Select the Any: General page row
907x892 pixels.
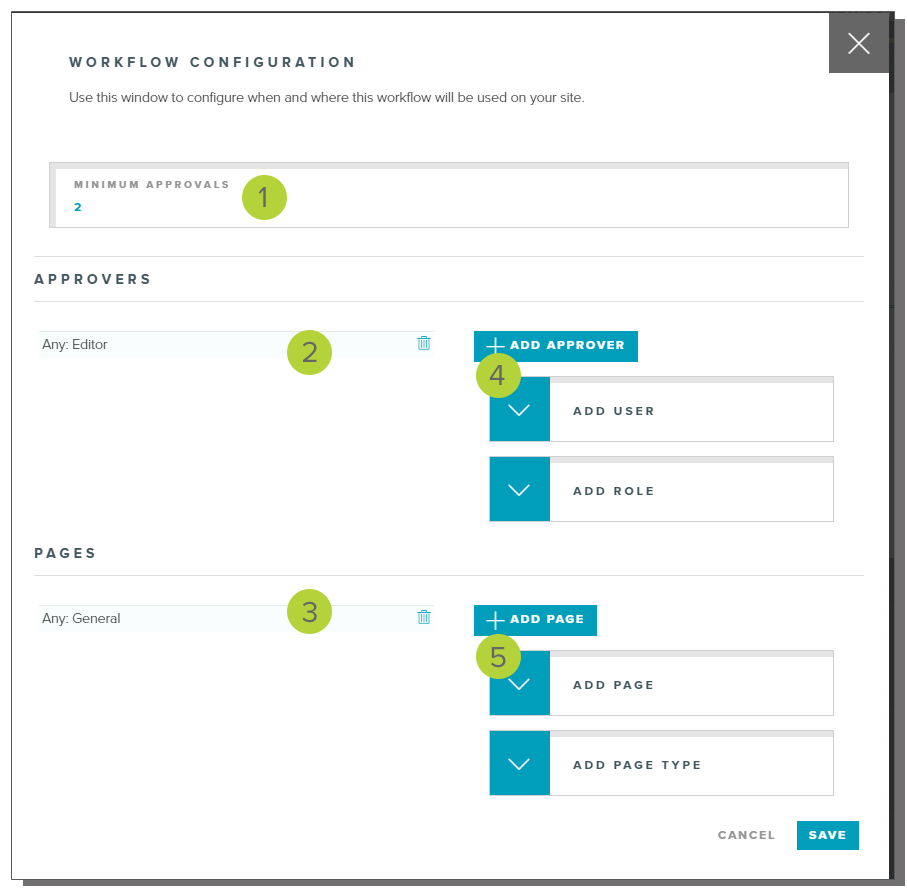pos(160,619)
